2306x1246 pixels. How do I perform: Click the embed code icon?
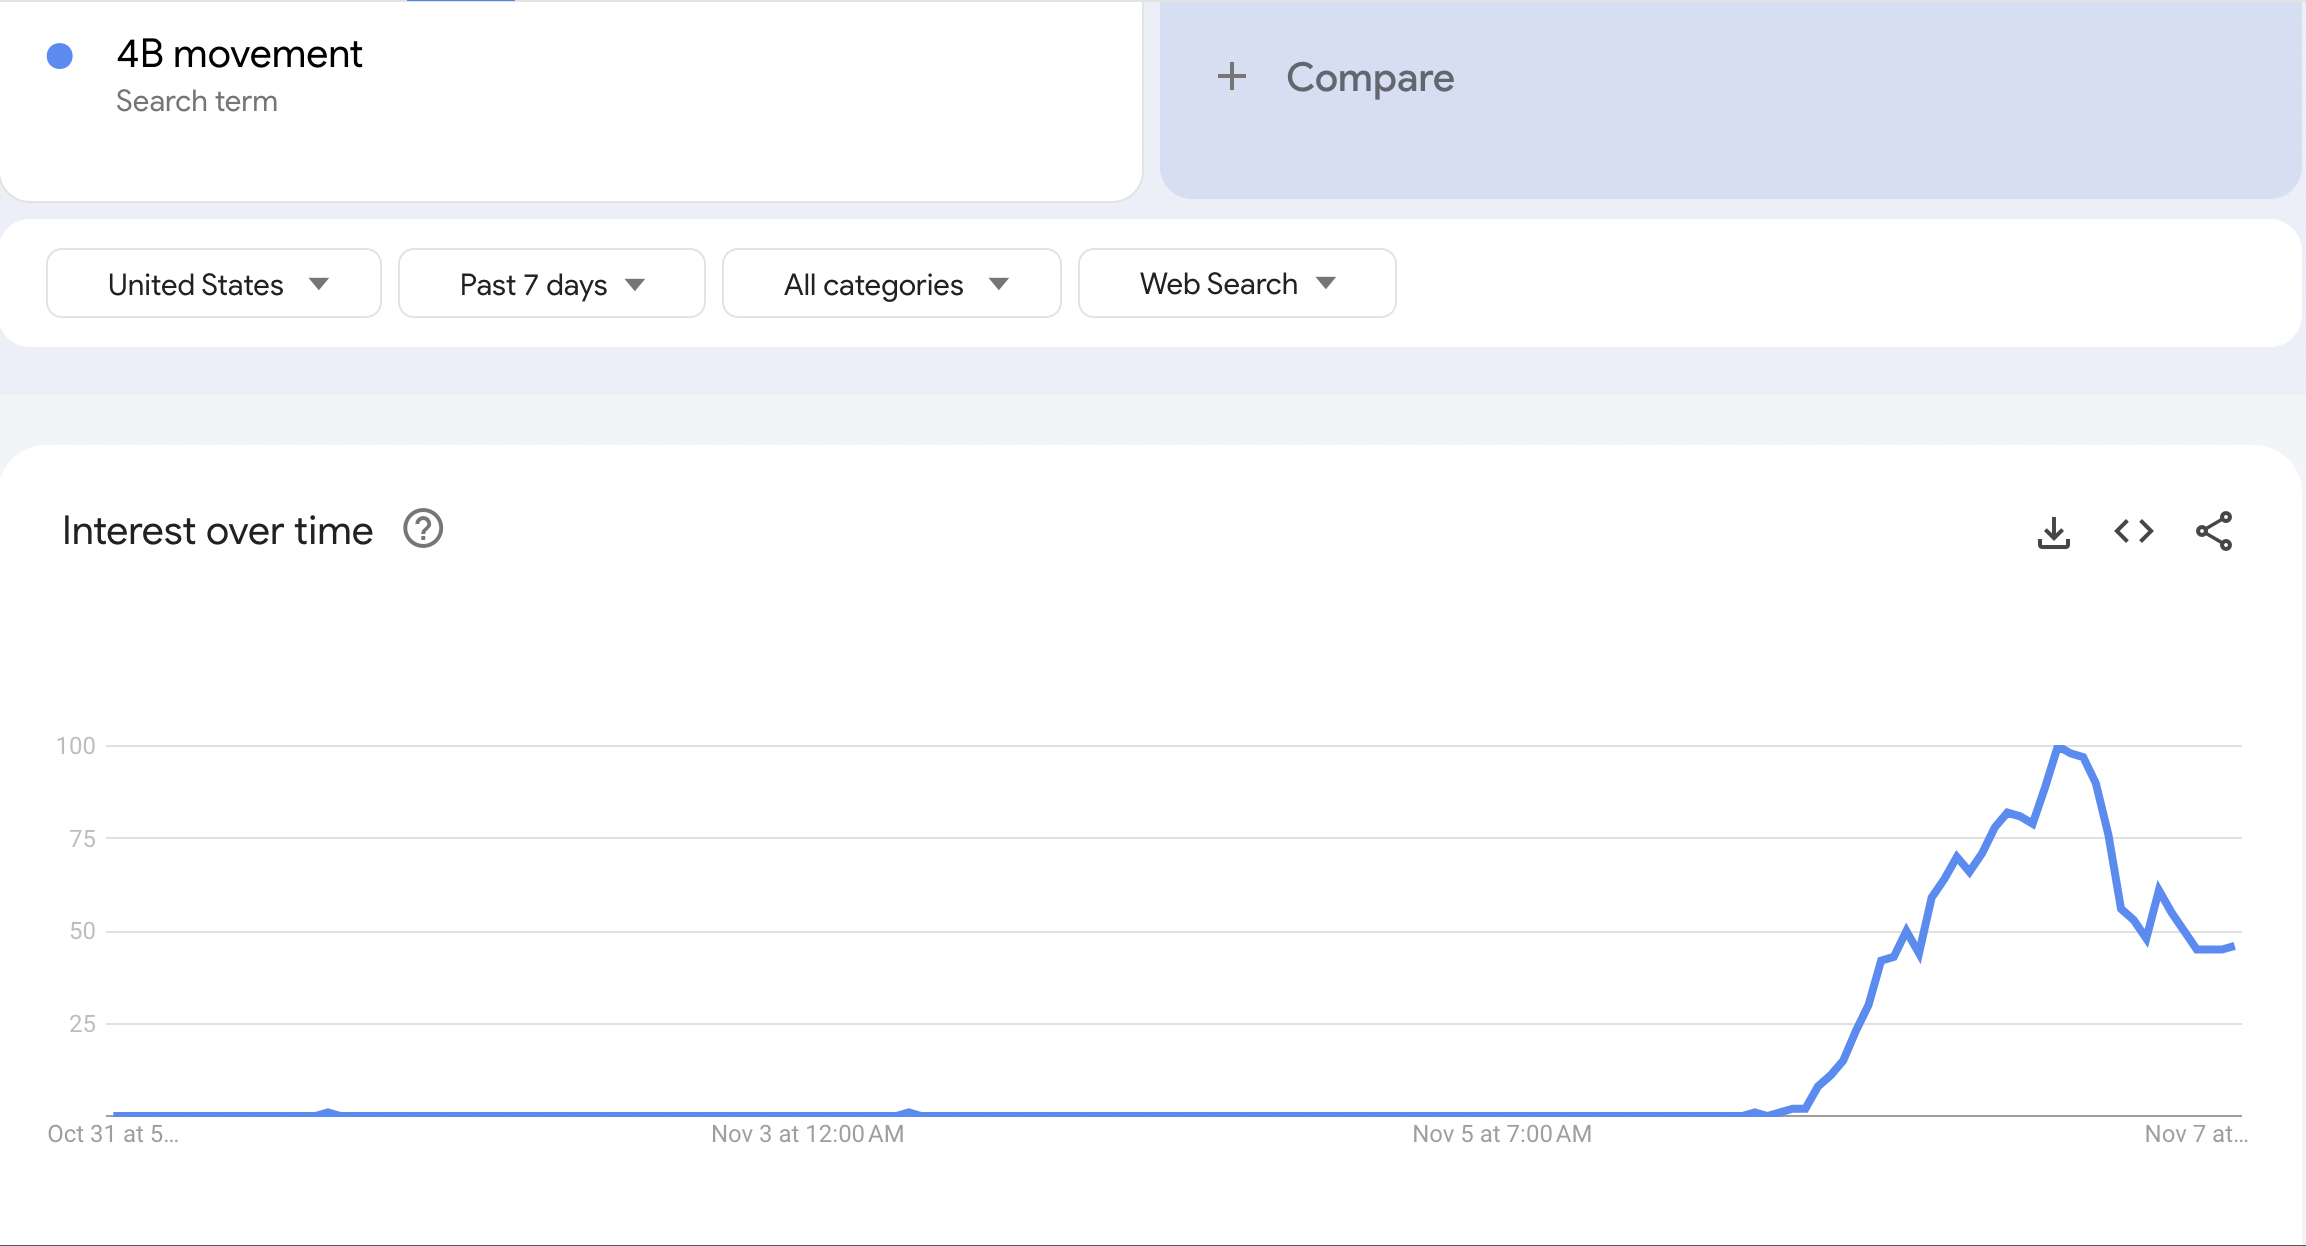2134,532
